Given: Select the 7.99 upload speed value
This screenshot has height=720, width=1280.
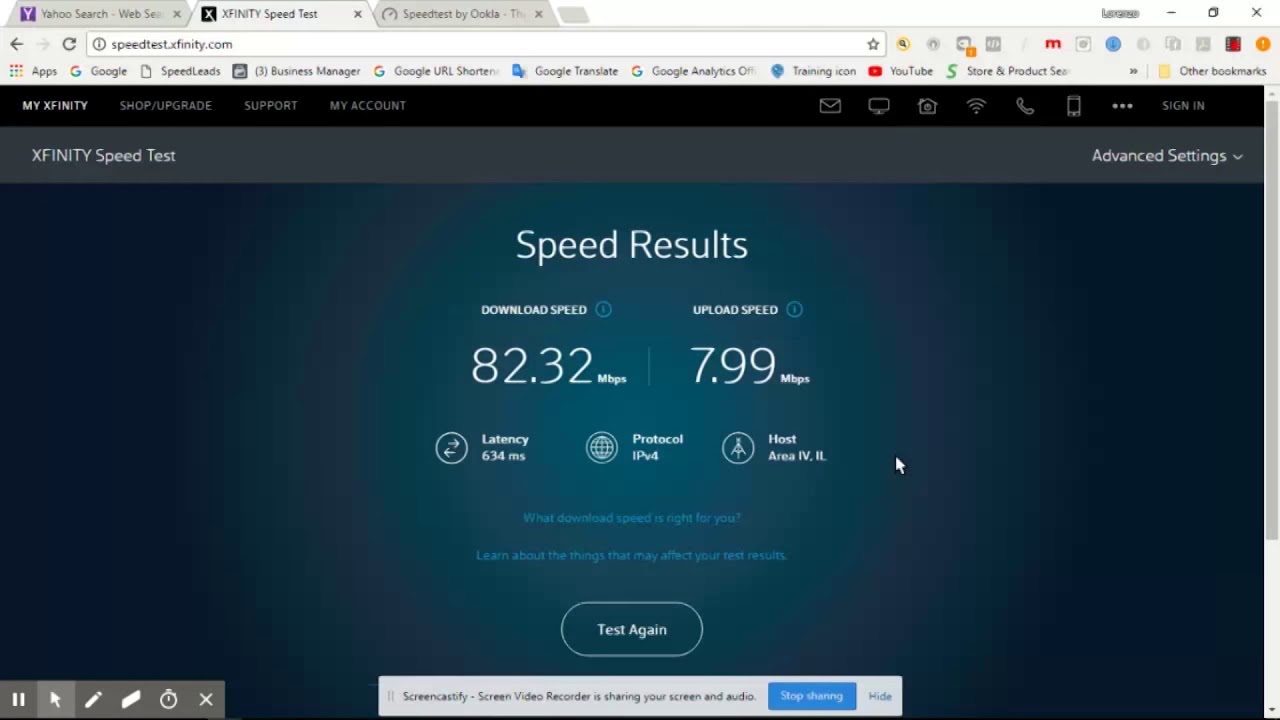Looking at the screenshot, I should 733,365.
